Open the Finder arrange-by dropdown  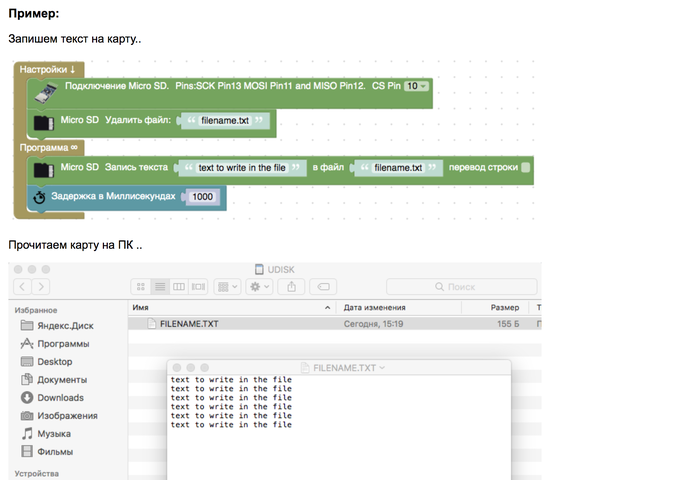(228, 287)
